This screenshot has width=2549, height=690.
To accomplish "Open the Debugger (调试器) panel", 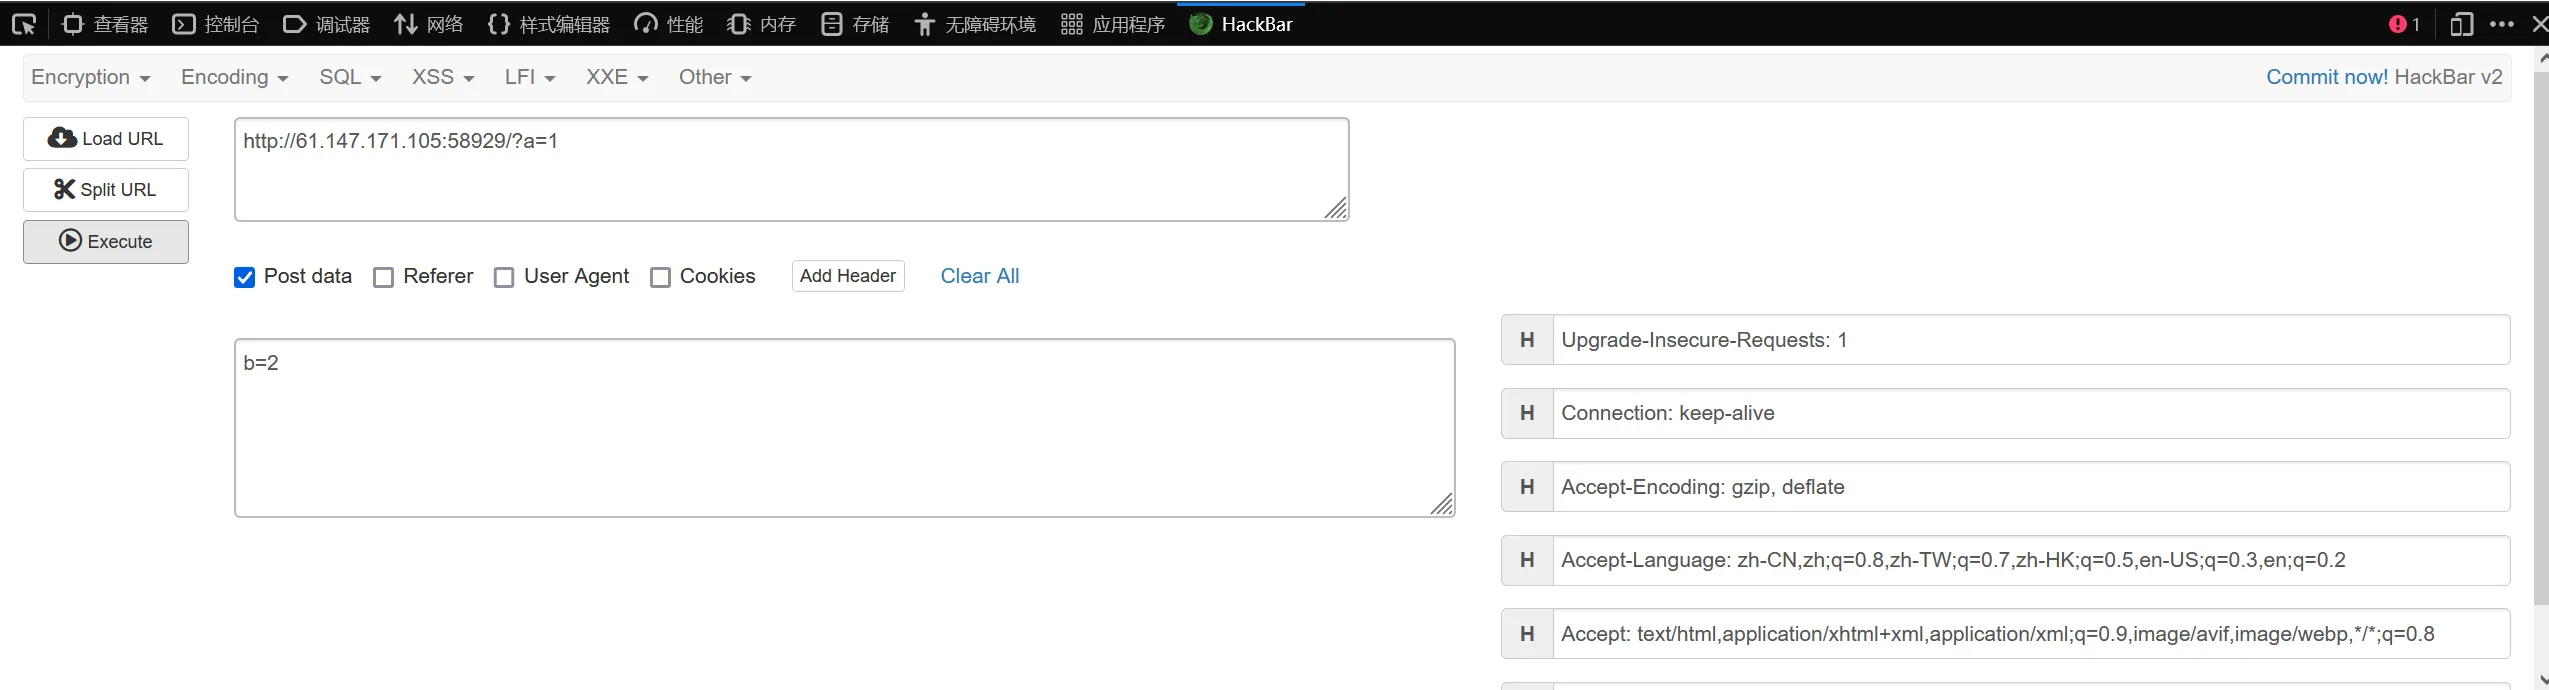I will pos(327,24).
